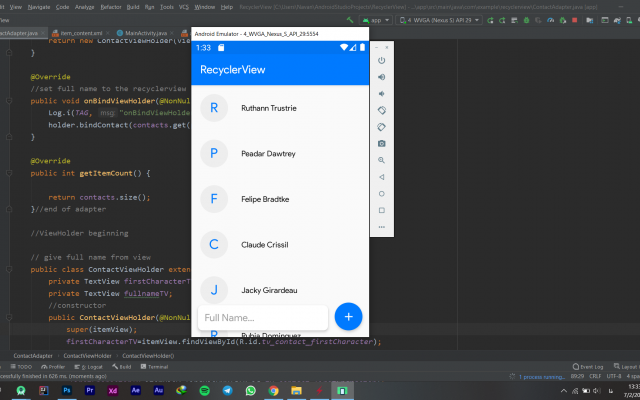Image resolution: width=640 pixels, height=400 pixels.
Task: Collapse the ContactViewHolder class fold marker
Action: tap(9, 269)
